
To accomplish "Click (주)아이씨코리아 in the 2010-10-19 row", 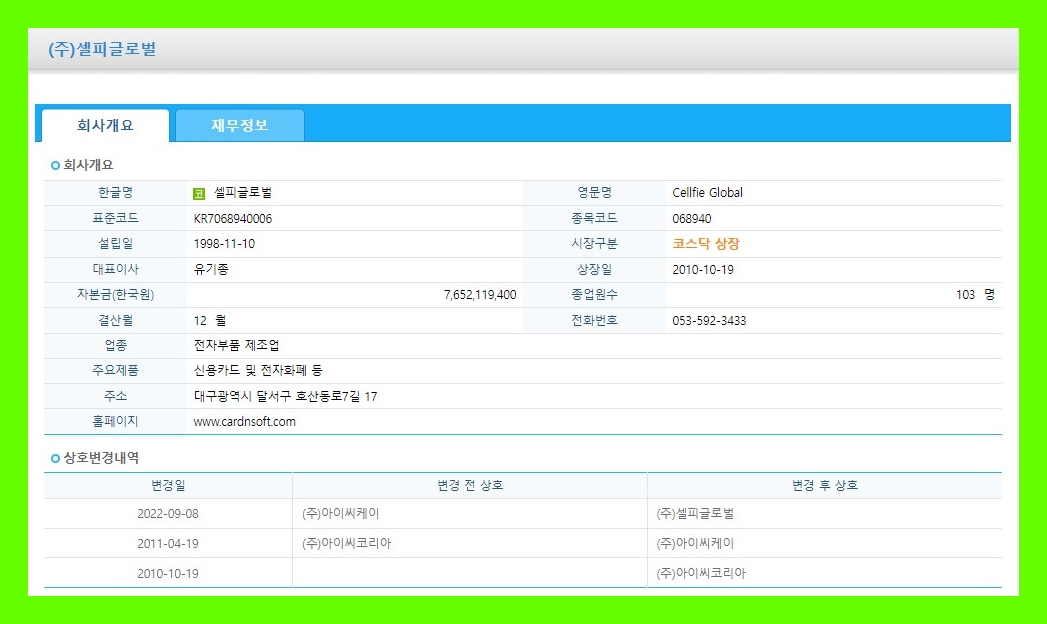I will 701,573.
